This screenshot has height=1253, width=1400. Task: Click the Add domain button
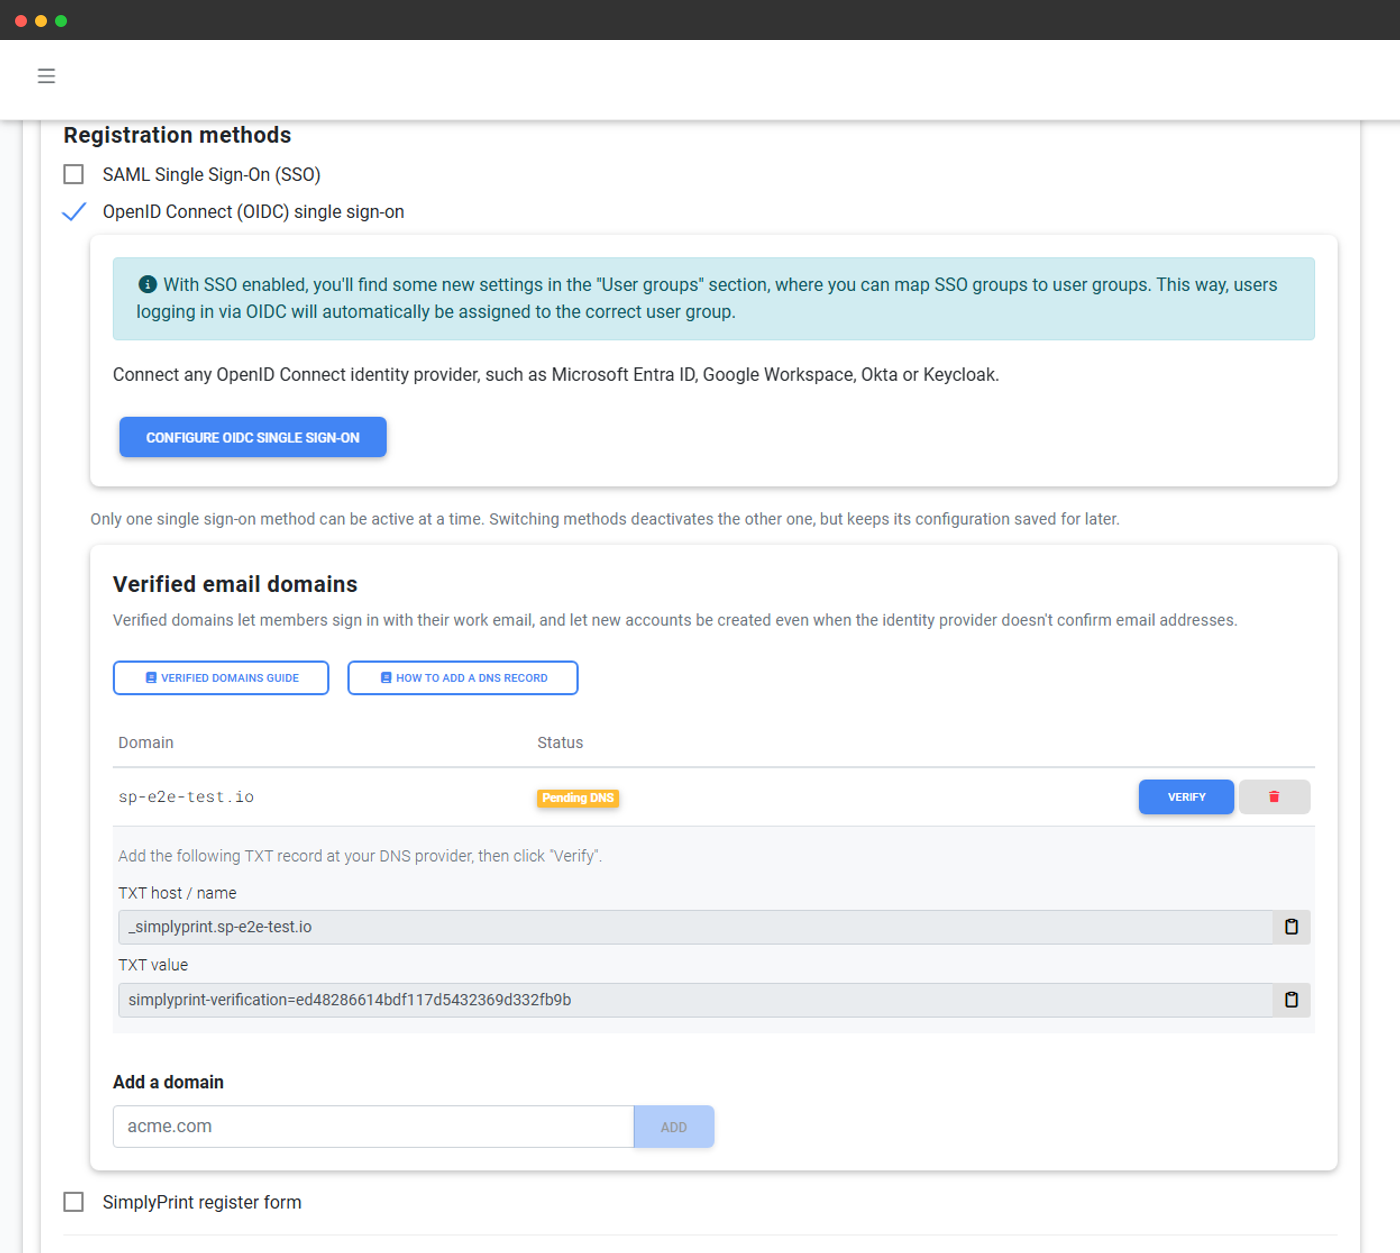click(x=674, y=1127)
